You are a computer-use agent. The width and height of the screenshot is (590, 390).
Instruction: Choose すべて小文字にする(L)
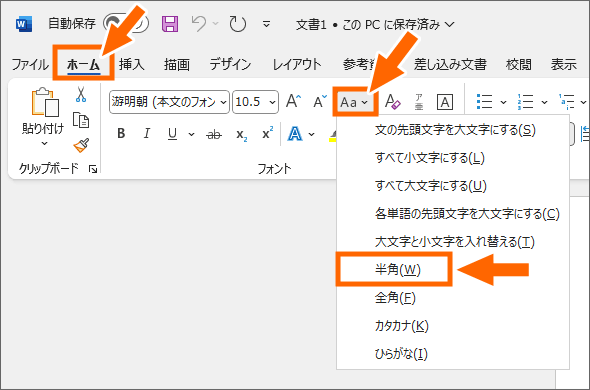pos(453,158)
